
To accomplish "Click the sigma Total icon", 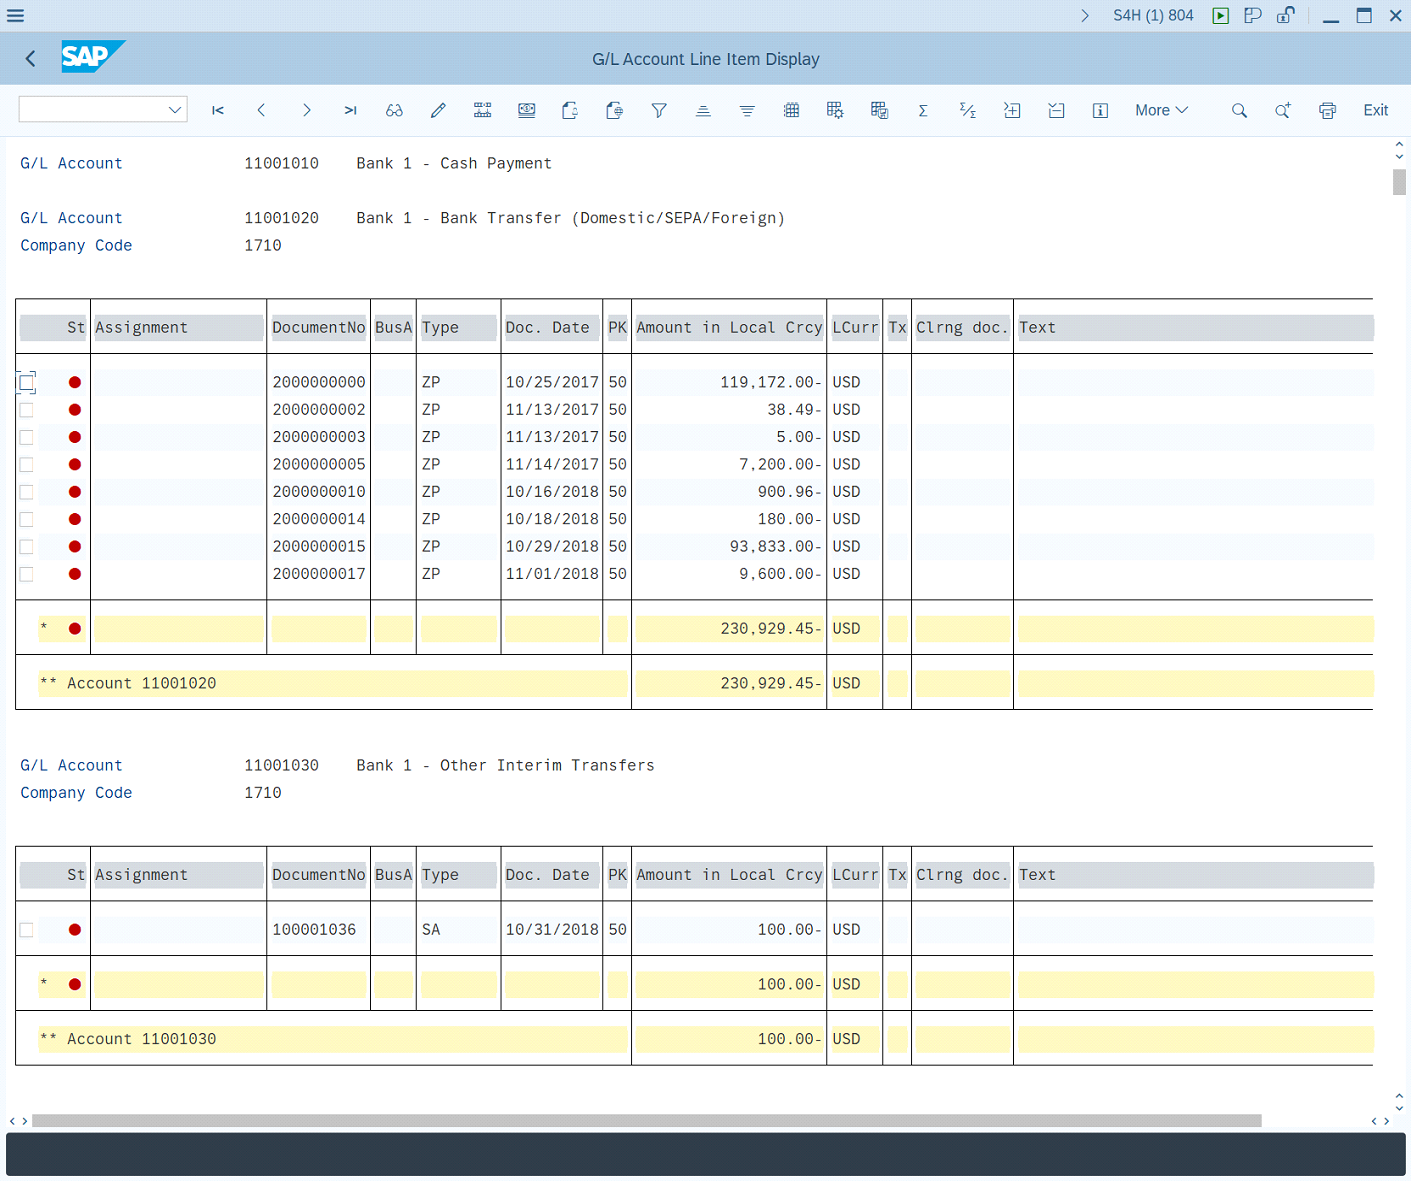I will [x=923, y=110].
